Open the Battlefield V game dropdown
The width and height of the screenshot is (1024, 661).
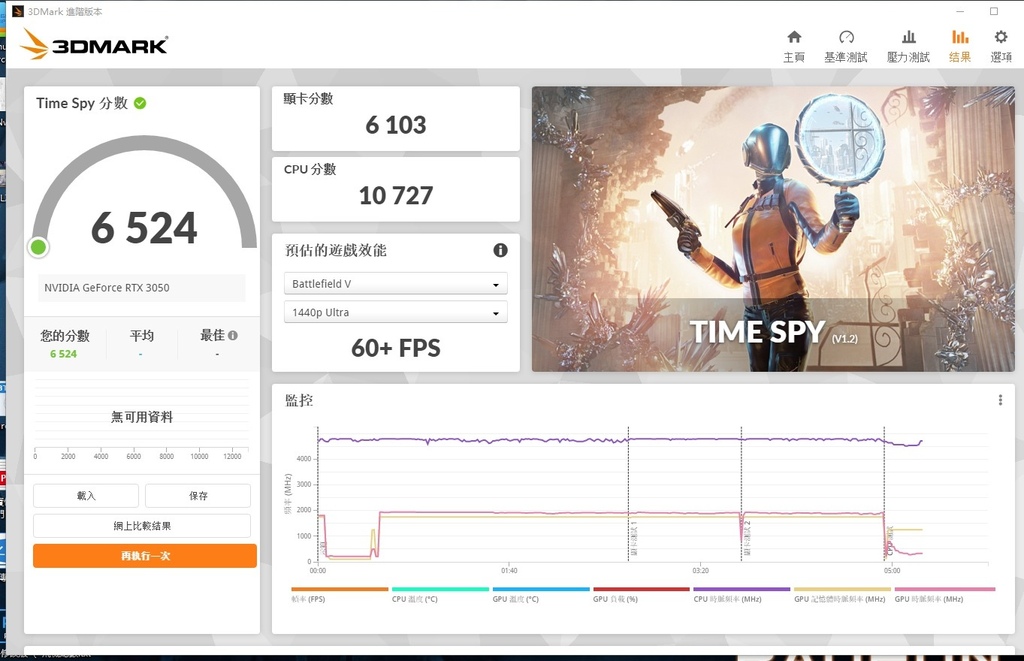[x=396, y=283]
